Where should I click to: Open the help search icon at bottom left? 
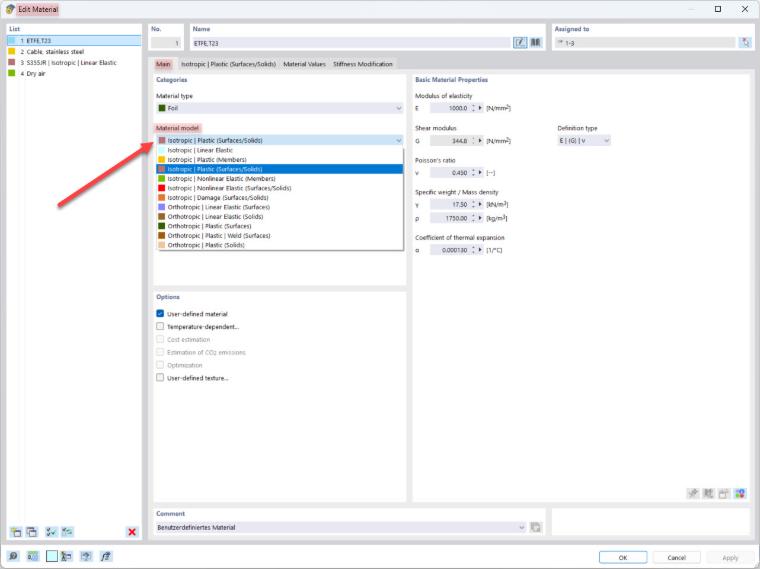point(13,556)
